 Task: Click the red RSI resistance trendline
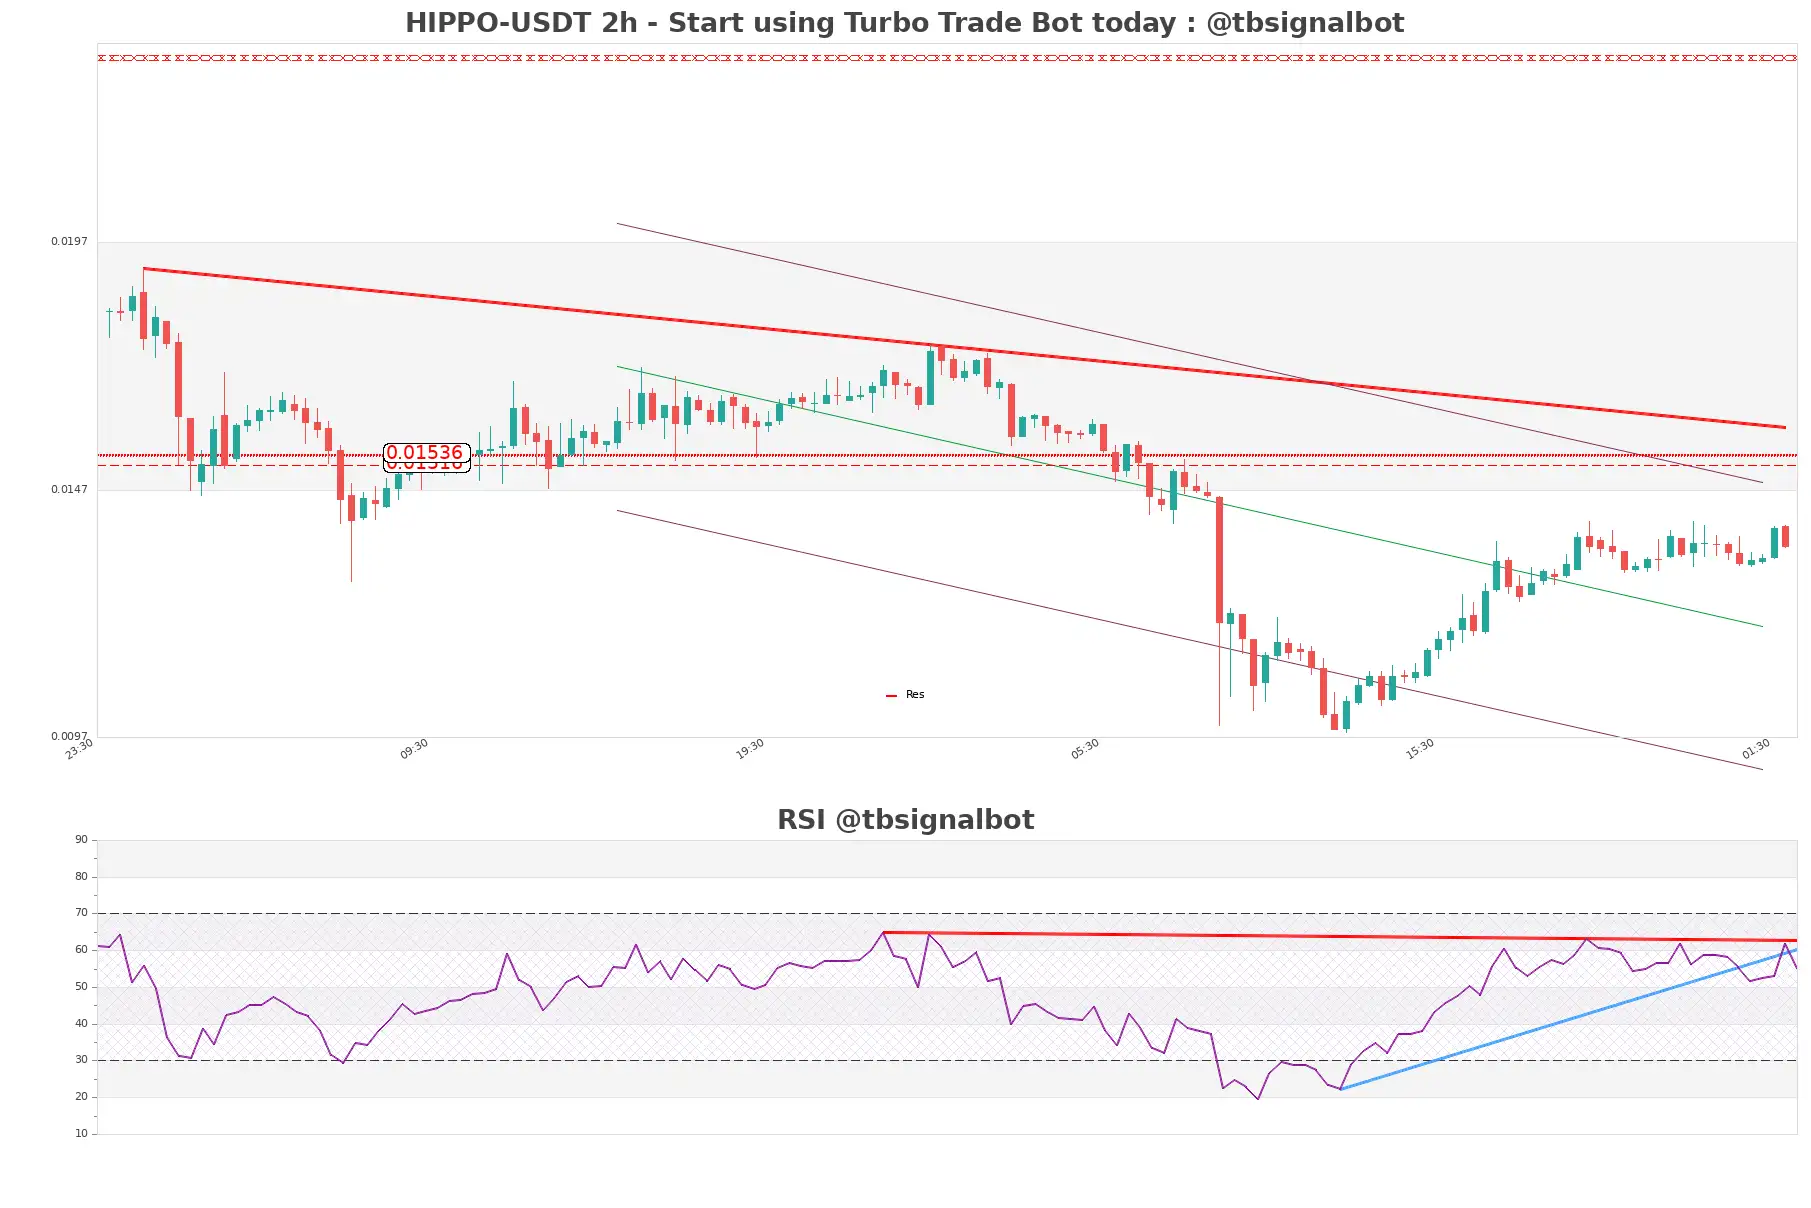coord(1340,937)
